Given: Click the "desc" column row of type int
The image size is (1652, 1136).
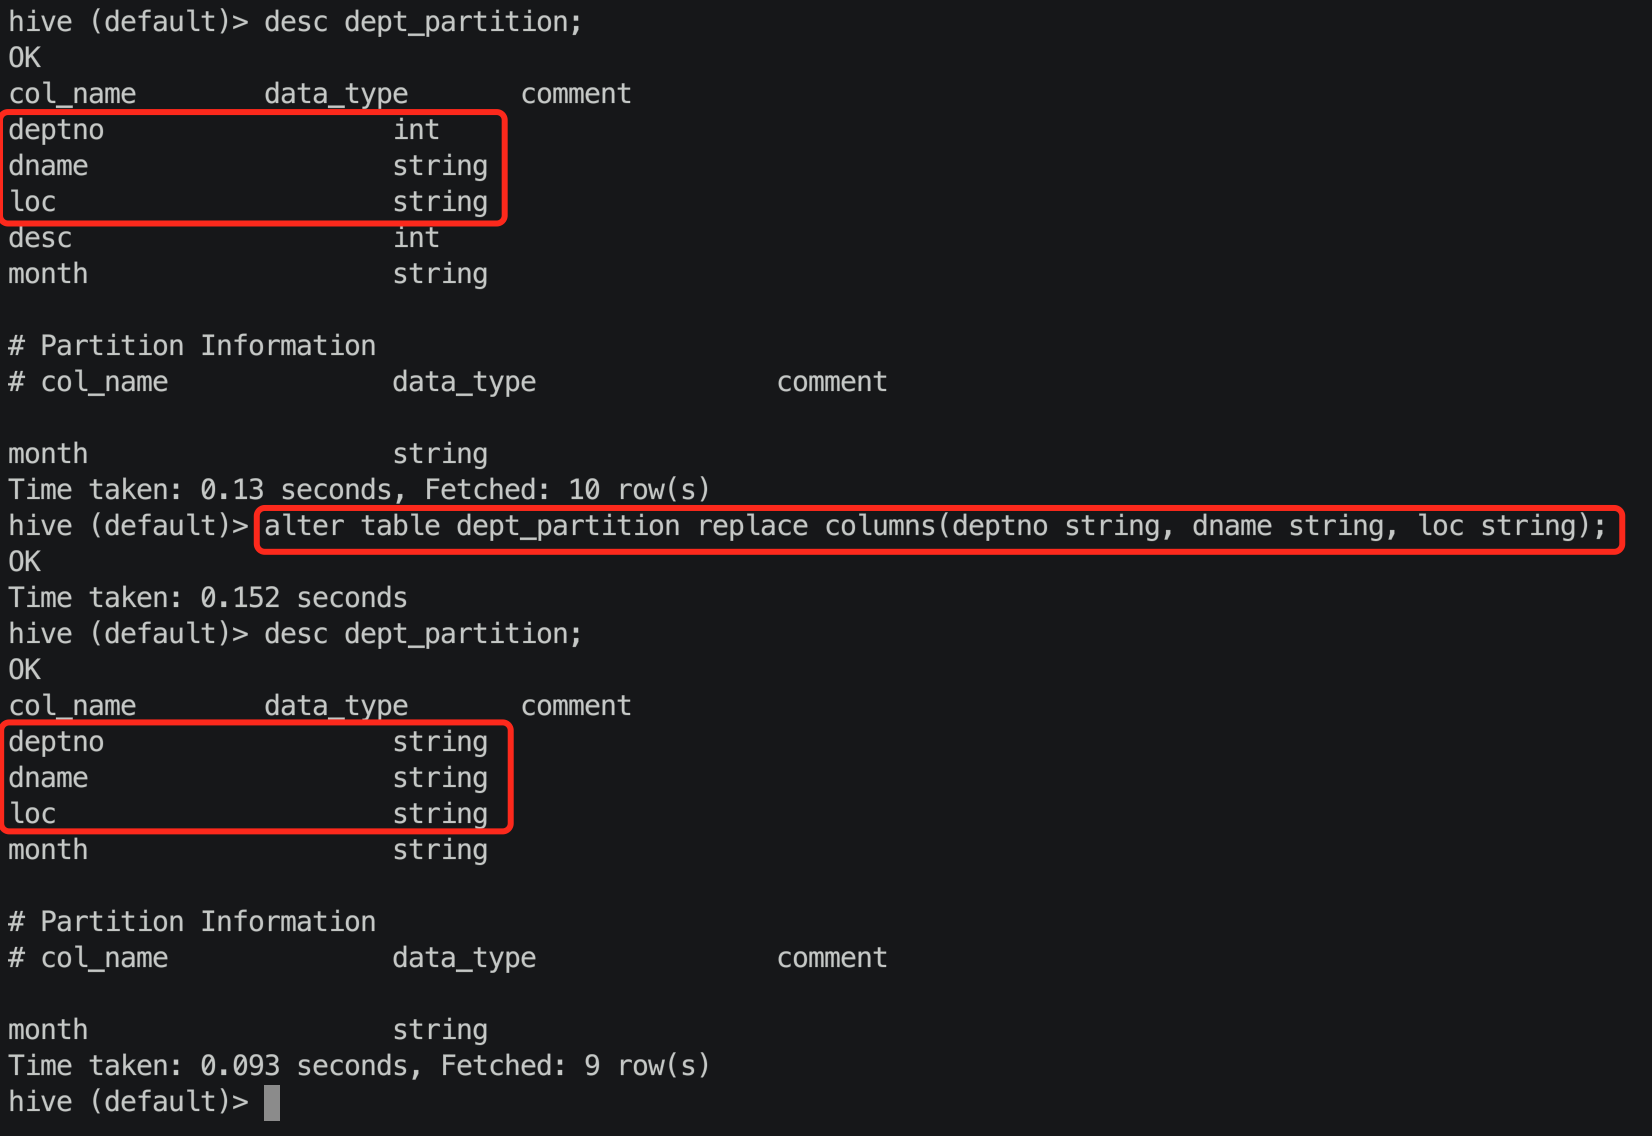Looking at the screenshot, I should click(x=224, y=238).
